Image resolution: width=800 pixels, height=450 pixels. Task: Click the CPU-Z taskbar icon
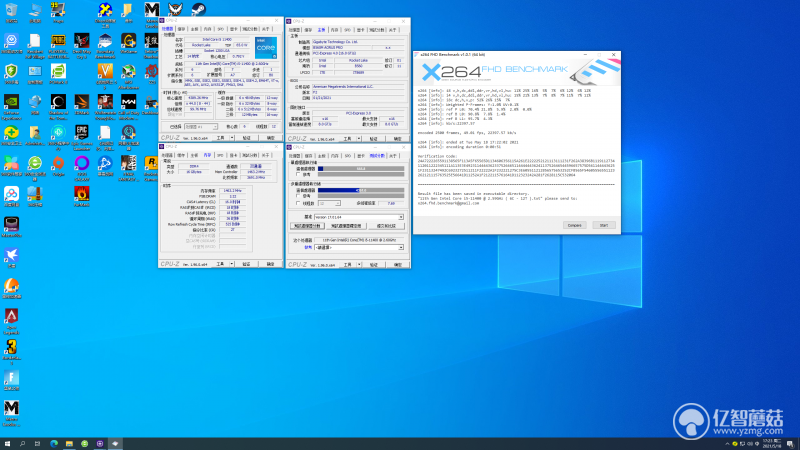[x=99, y=444]
